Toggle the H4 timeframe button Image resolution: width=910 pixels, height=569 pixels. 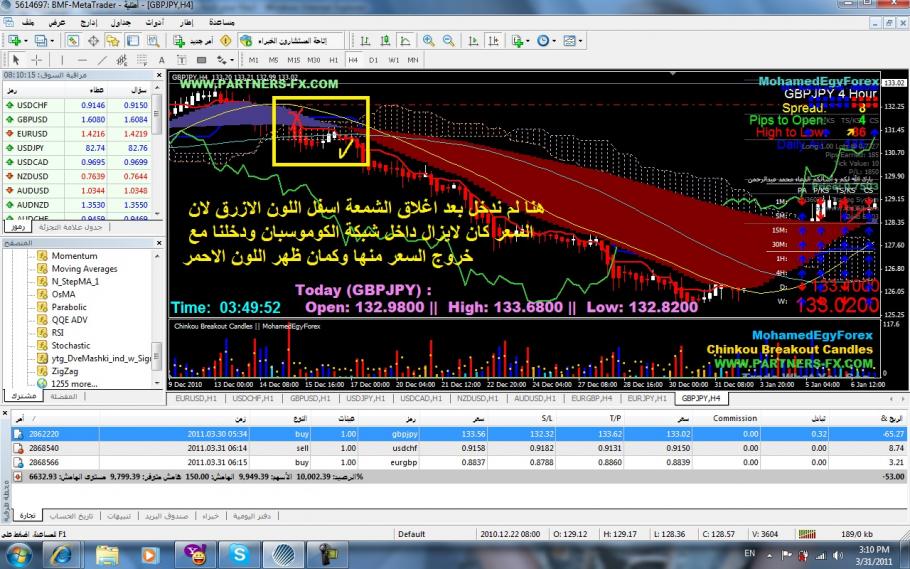click(x=352, y=59)
